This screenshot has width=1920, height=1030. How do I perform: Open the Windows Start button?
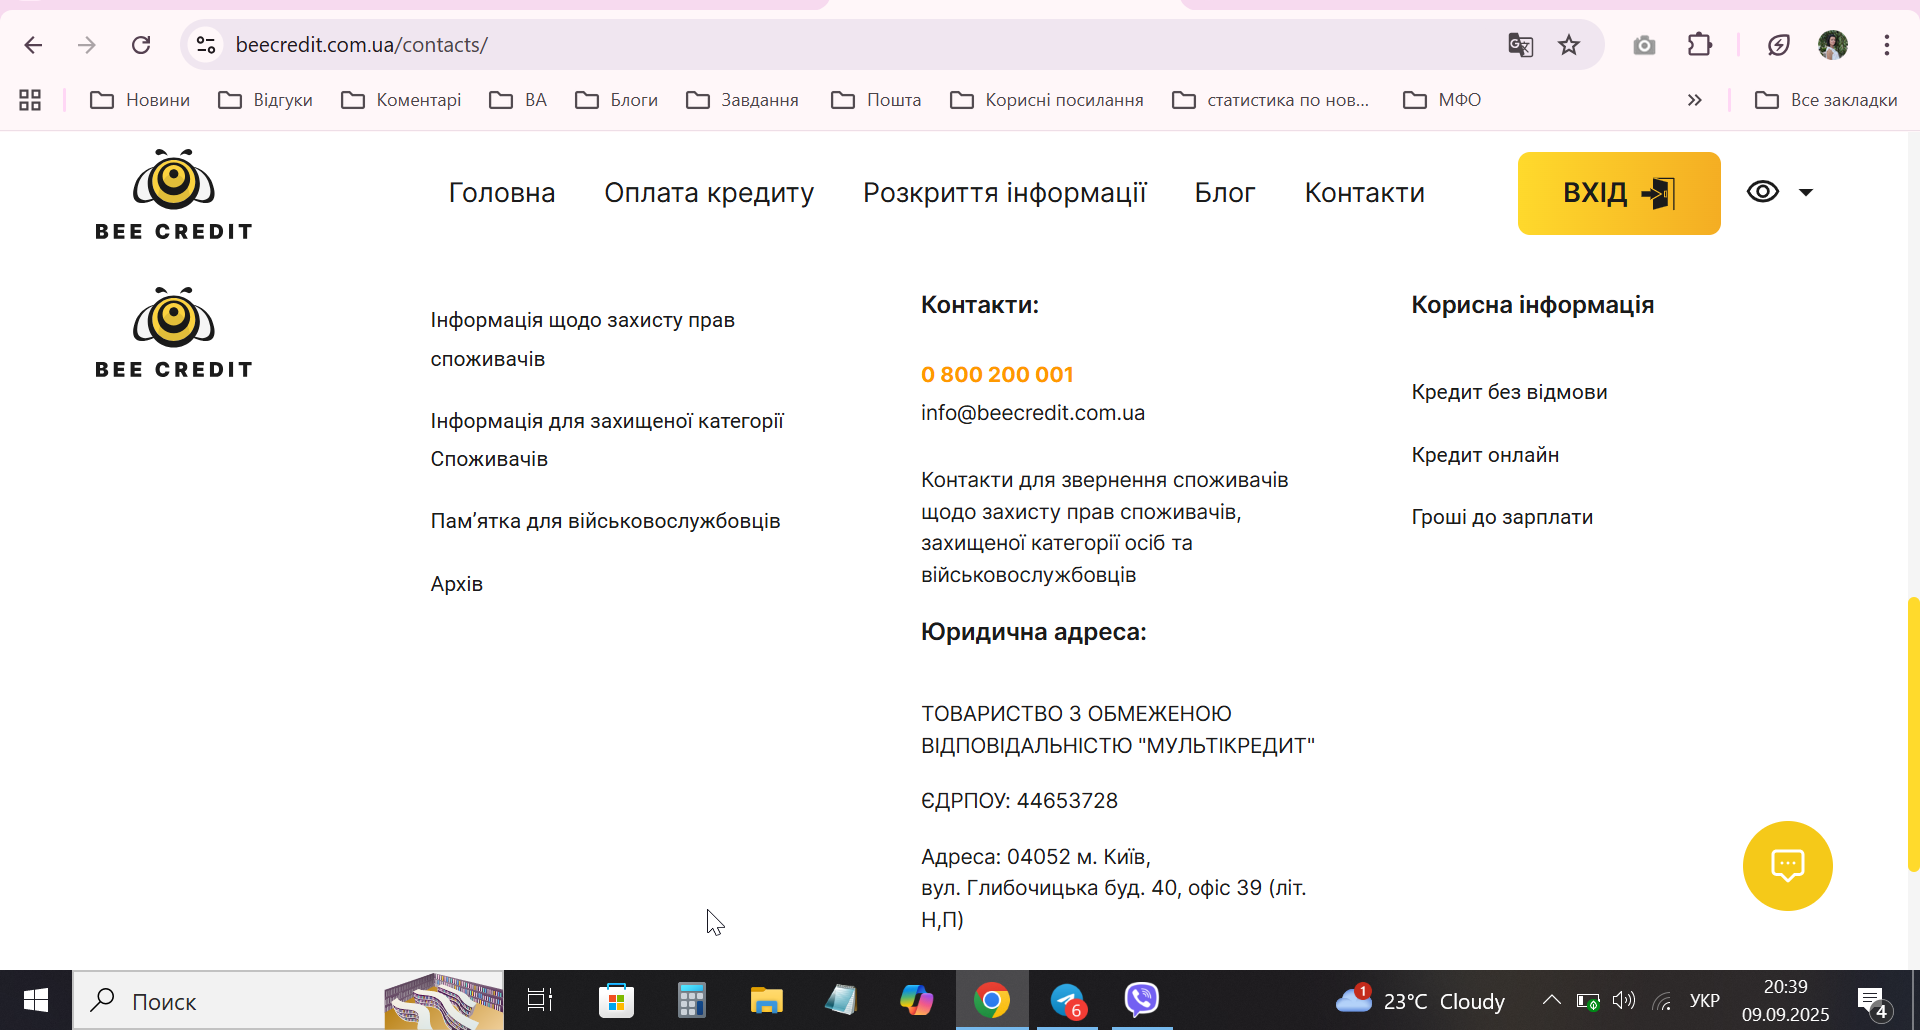pos(36,1001)
